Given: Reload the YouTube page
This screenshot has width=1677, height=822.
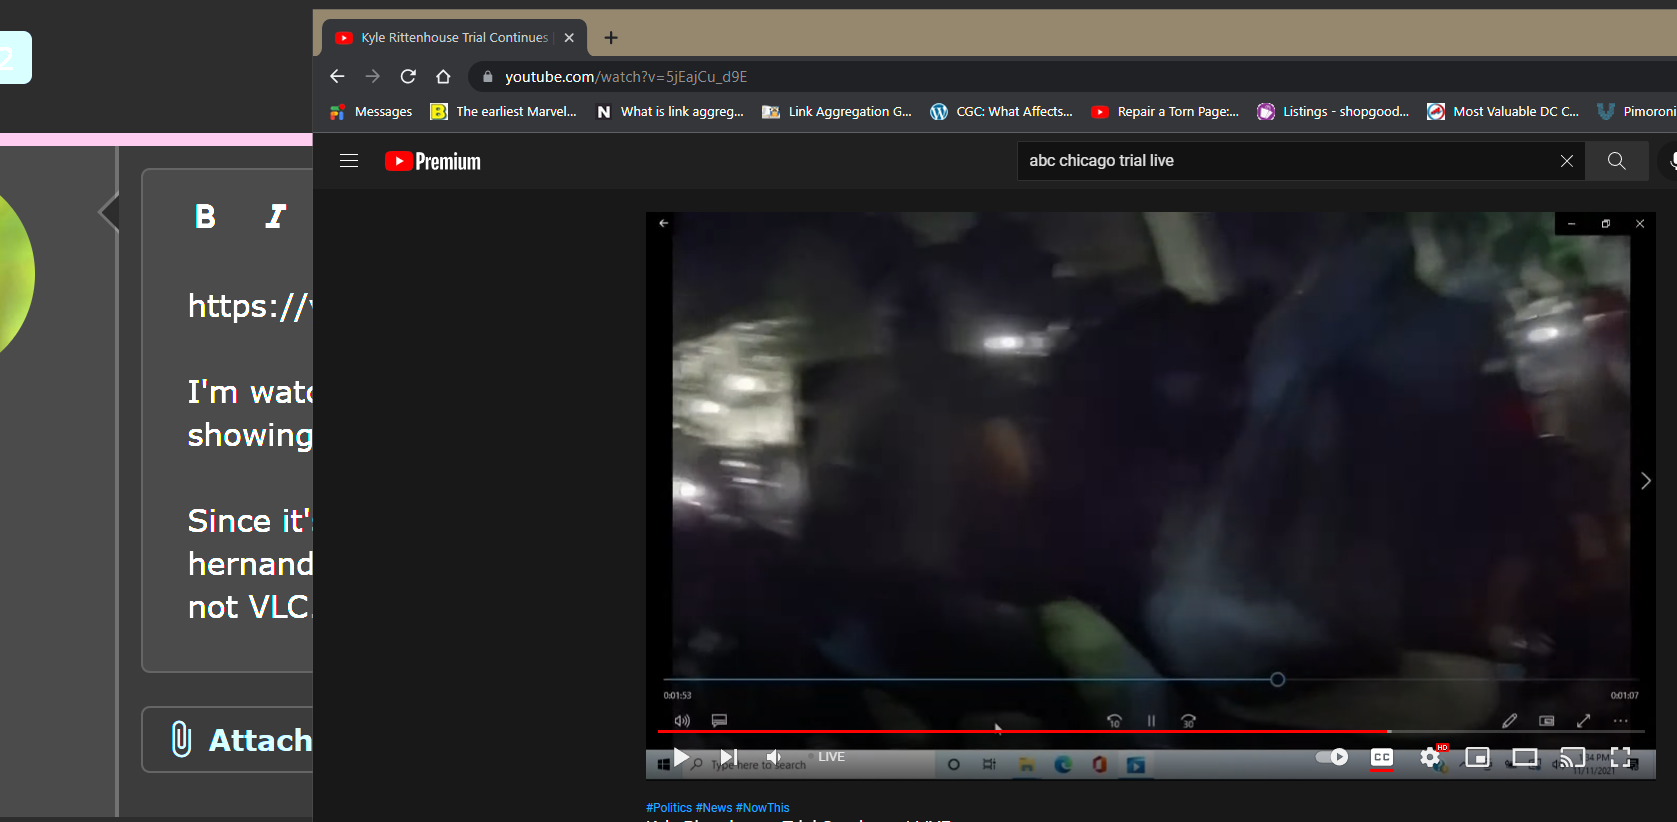Looking at the screenshot, I should pos(408,76).
